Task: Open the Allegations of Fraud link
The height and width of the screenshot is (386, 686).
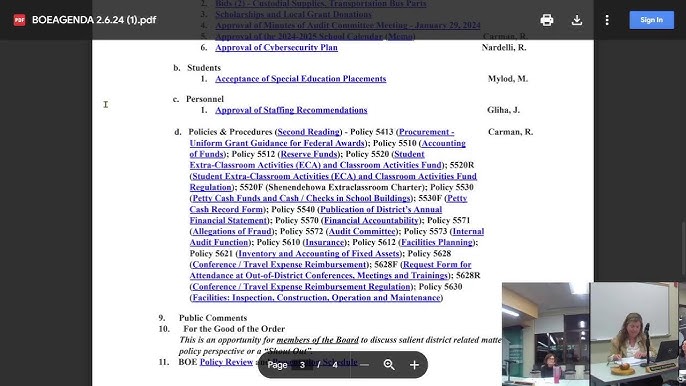Action: [x=232, y=231]
